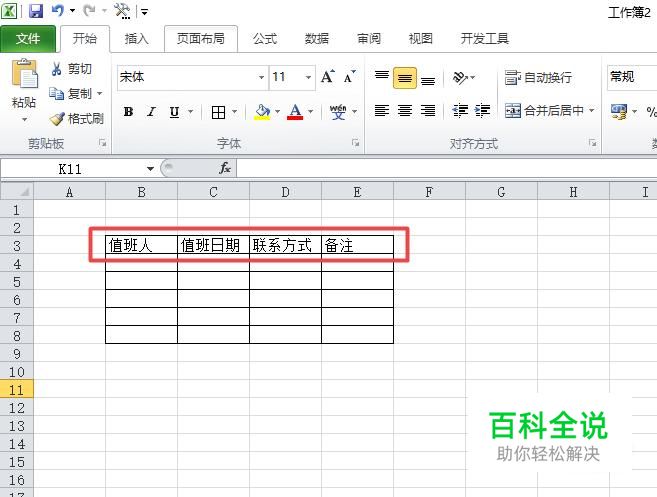The height and width of the screenshot is (497, 657).
Task: Select Bottom Align icon
Action: click(x=428, y=81)
